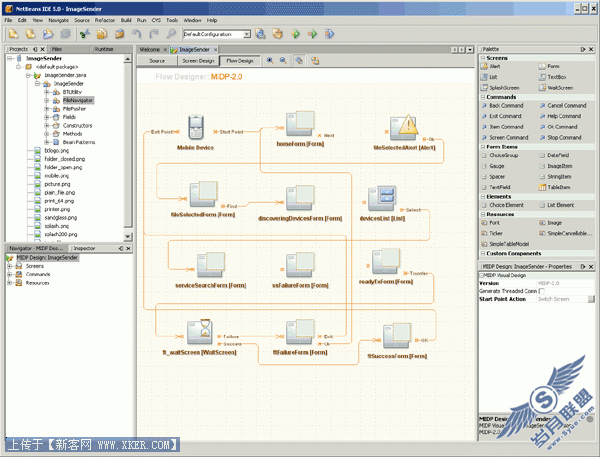Click the Flow Design view button

[240, 61]
